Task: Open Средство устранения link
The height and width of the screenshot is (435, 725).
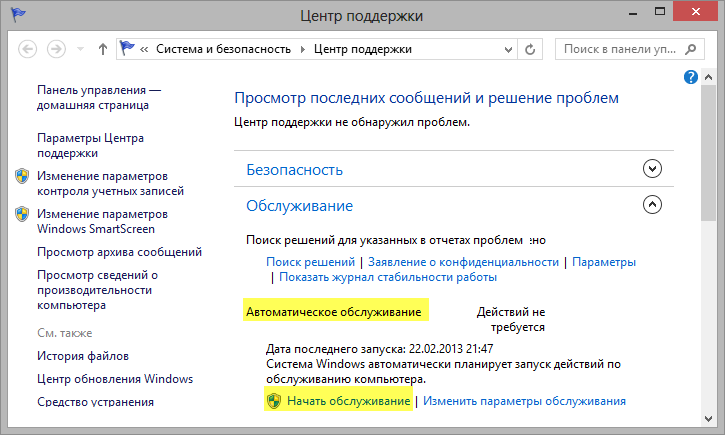Action: click(x=95, y=402)
